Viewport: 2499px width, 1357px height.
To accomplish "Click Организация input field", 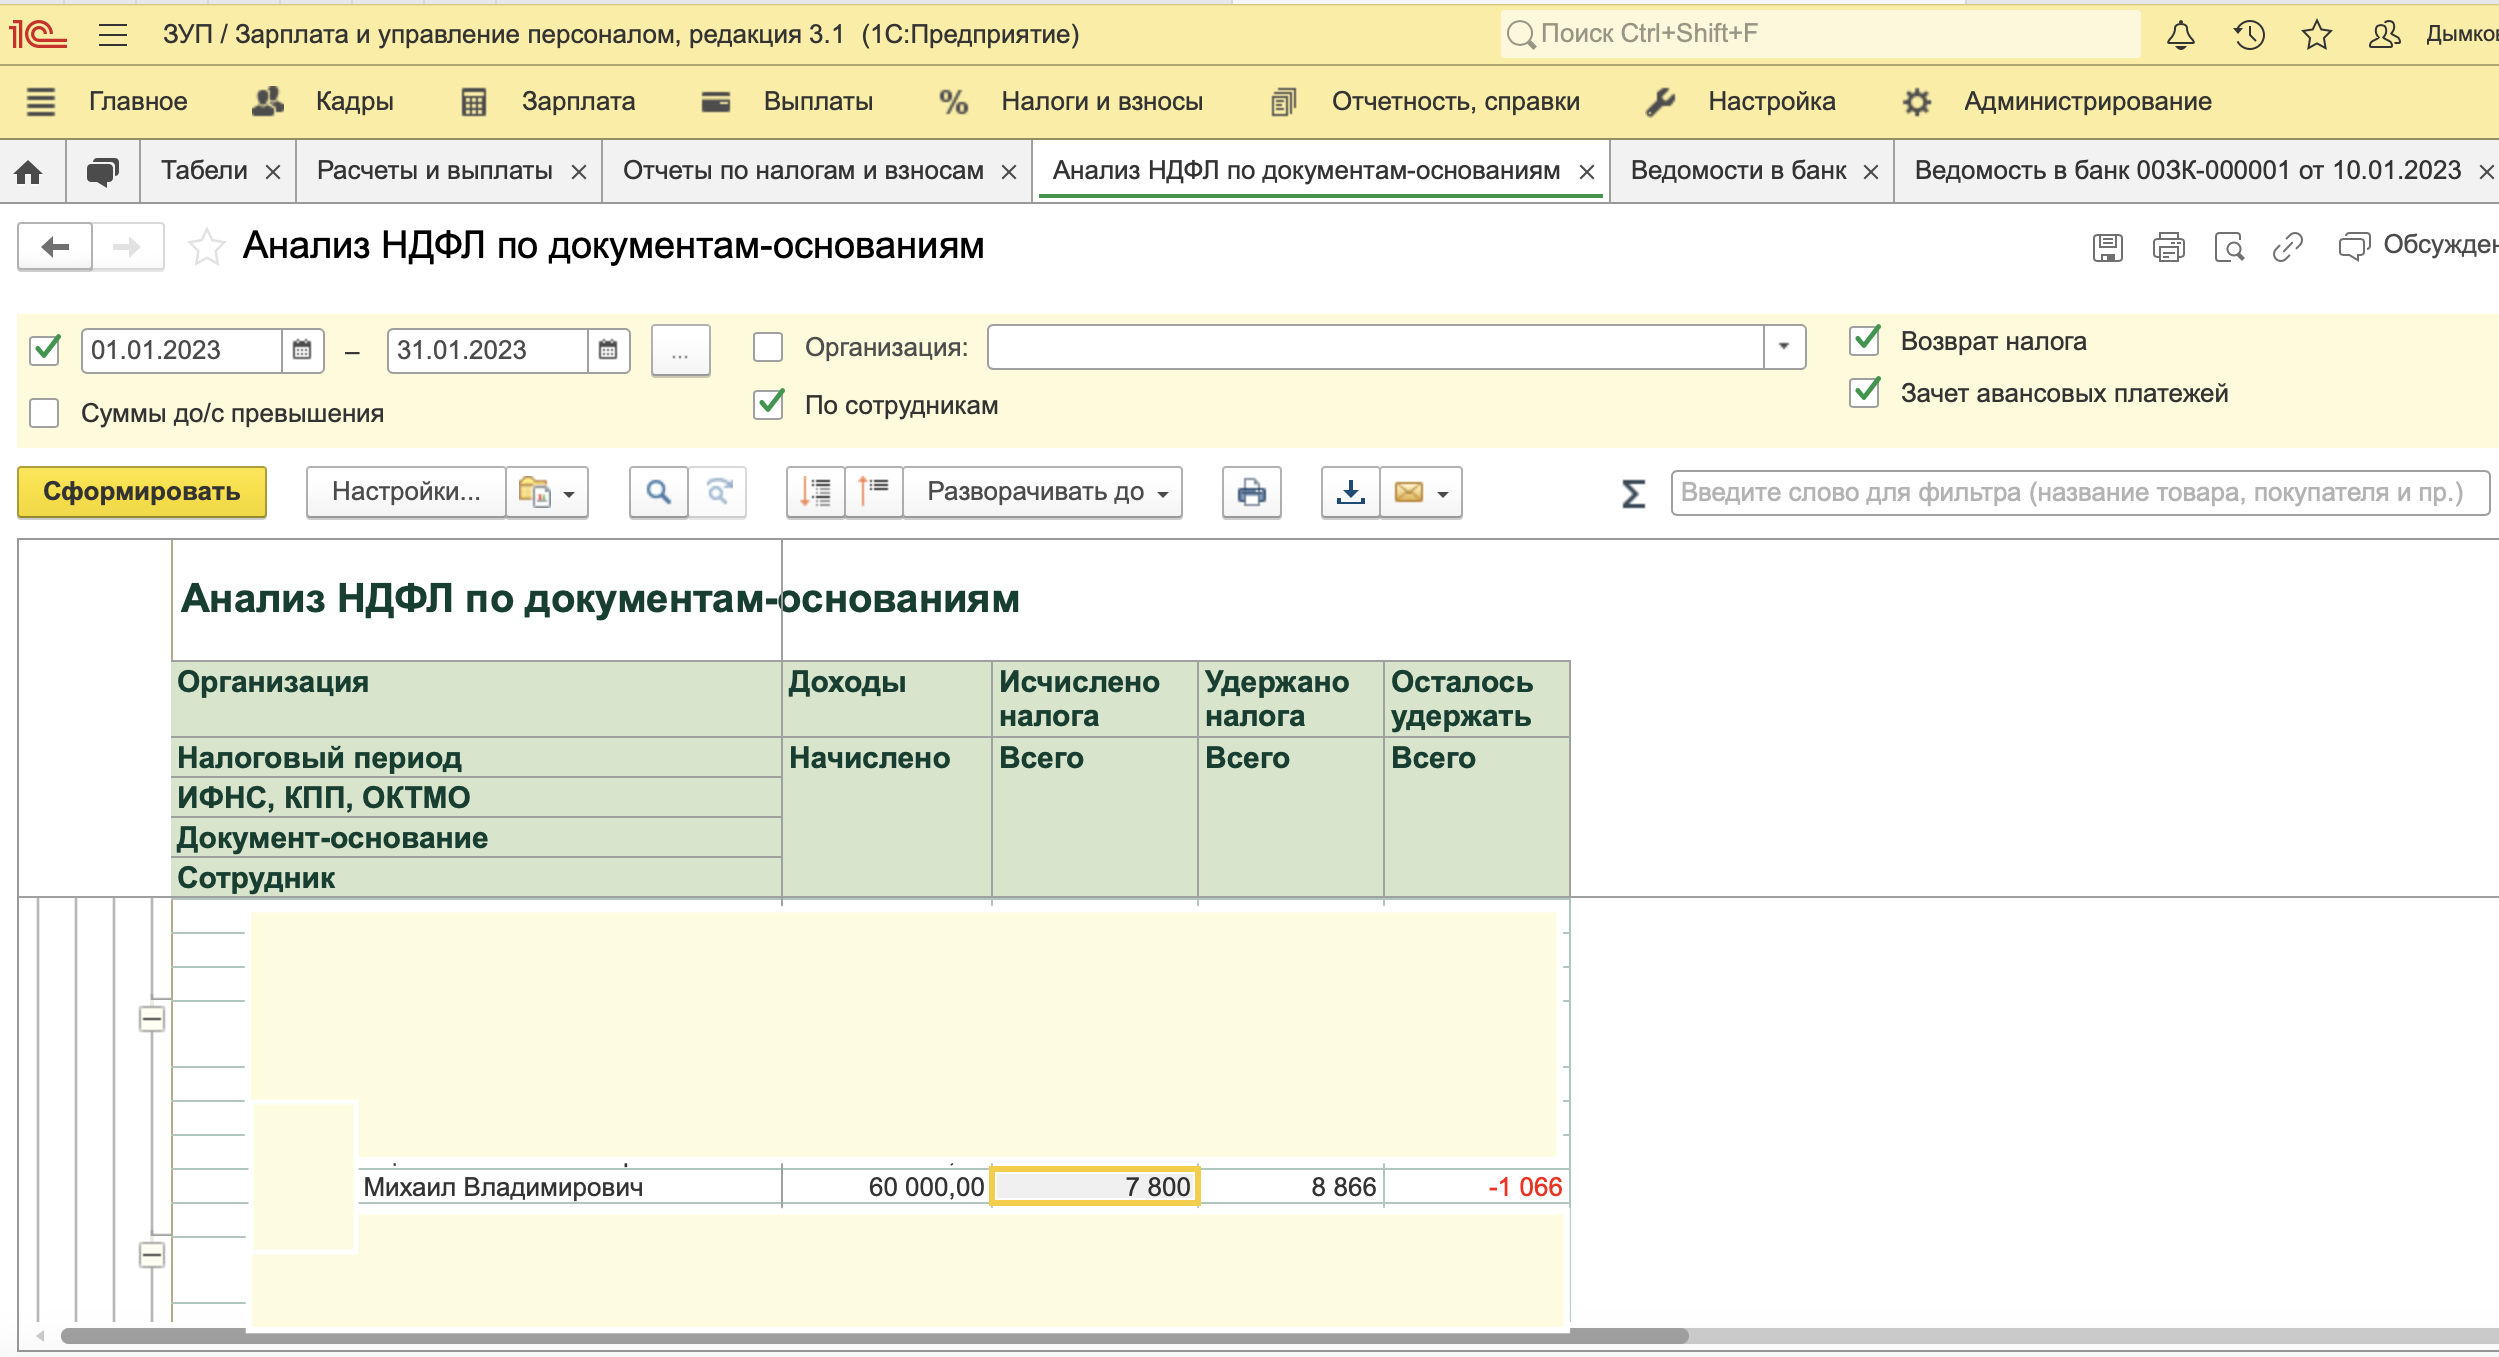I will click(1376, 347).
